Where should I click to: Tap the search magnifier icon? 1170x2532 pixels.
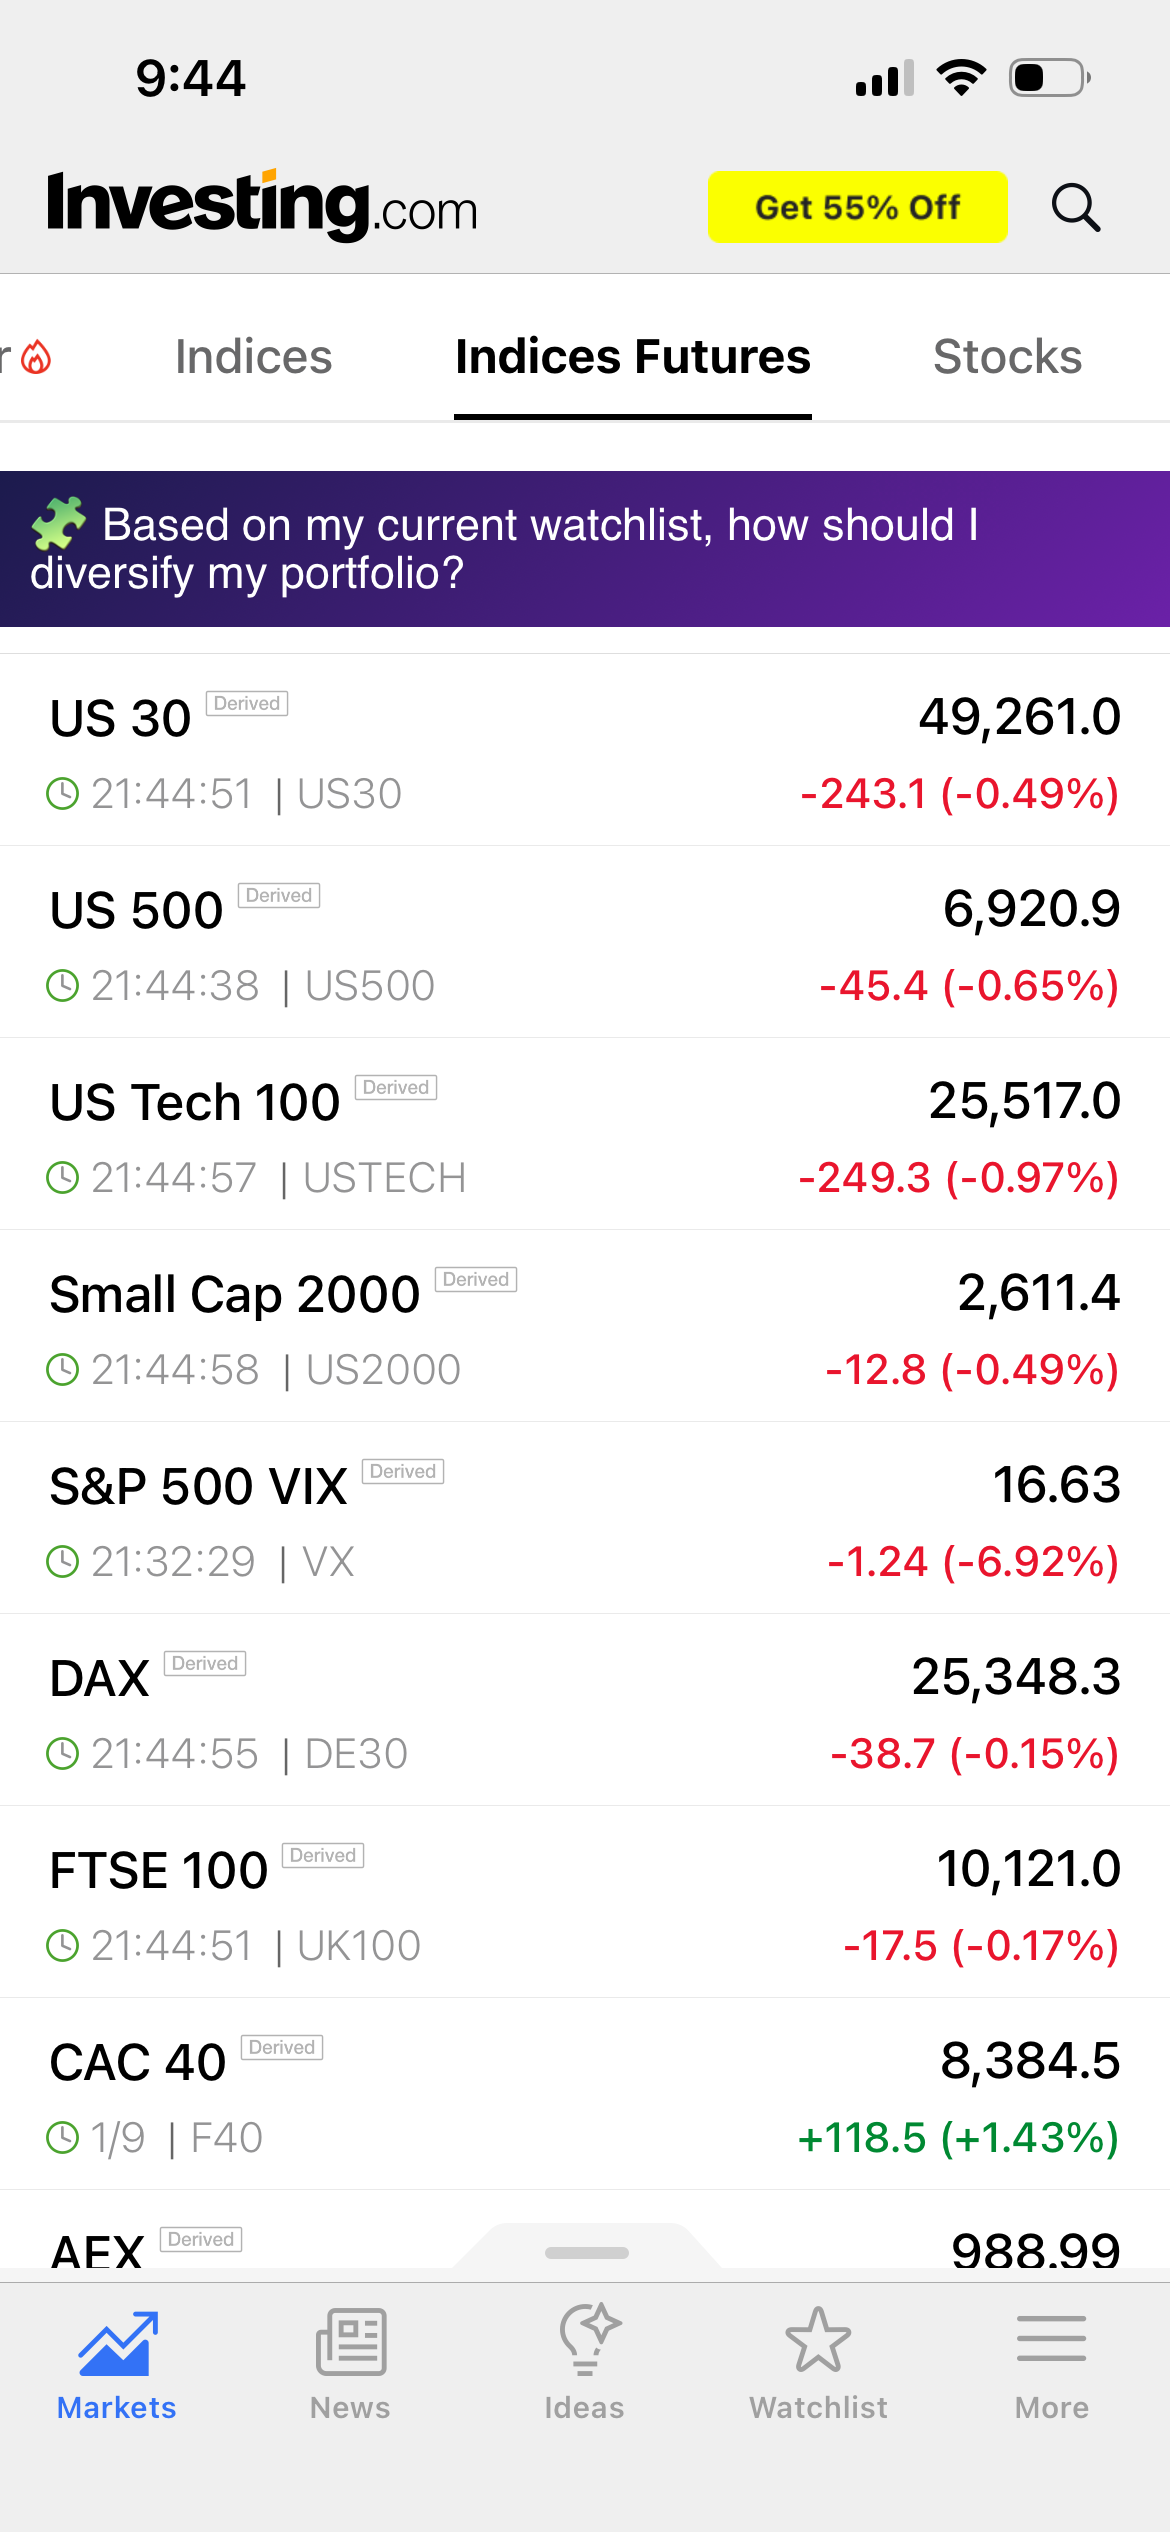tap(1076, 208)
